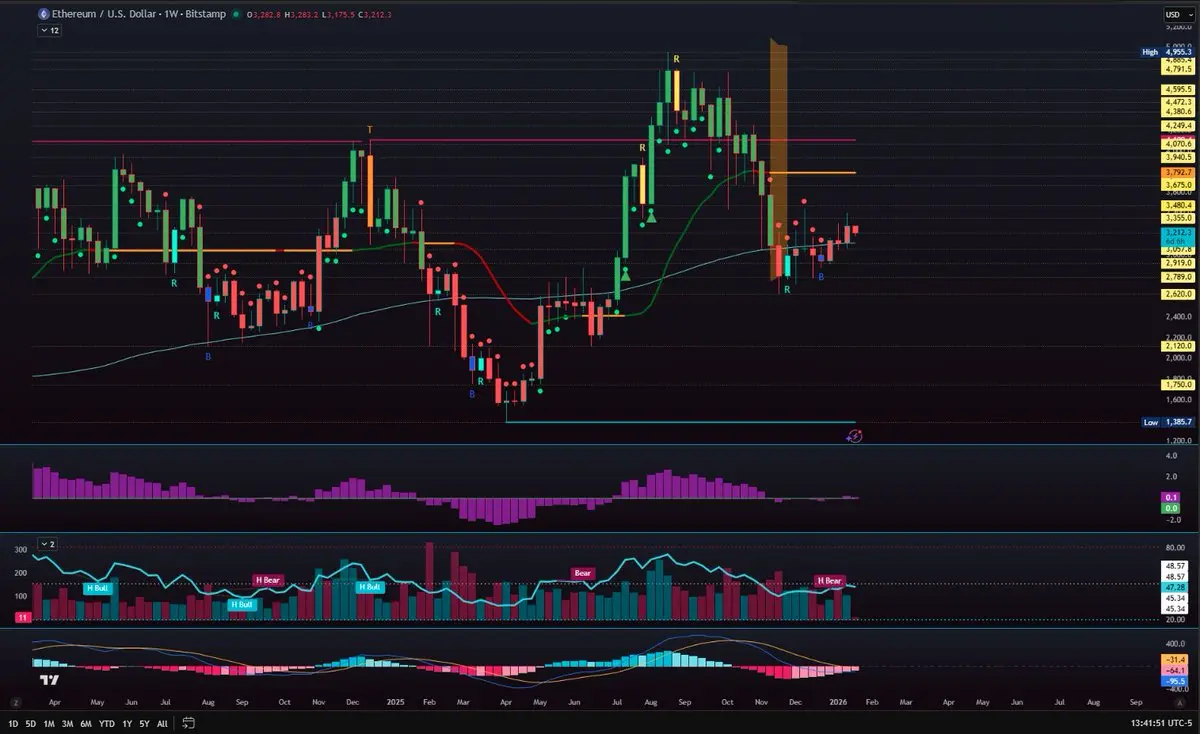Click the orange vertical highlighted band in November
This screenshot has height=734, width=1200.
[780, 160]
